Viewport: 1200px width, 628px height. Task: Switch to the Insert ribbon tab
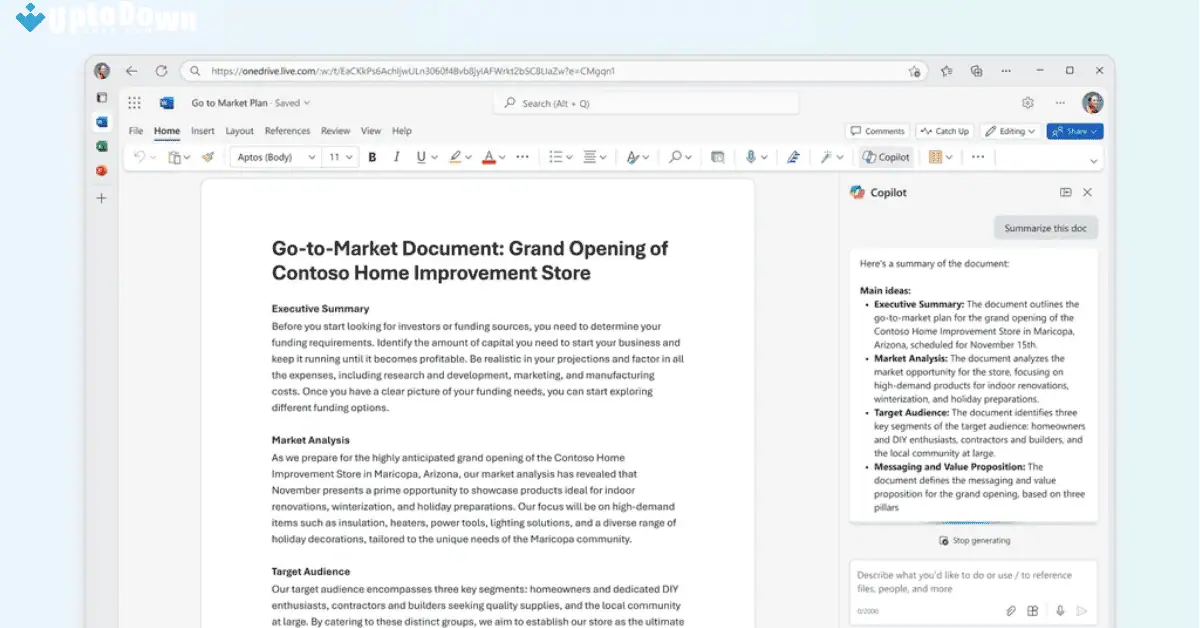pos(203,131)
